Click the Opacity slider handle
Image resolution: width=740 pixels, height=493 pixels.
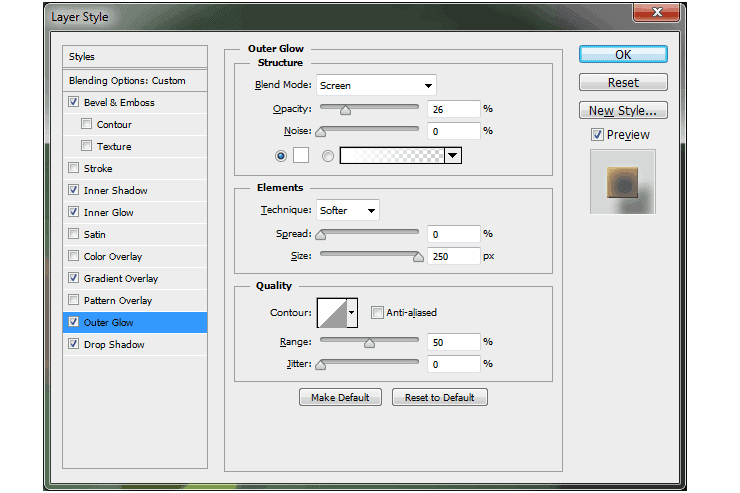pos(345,110)
